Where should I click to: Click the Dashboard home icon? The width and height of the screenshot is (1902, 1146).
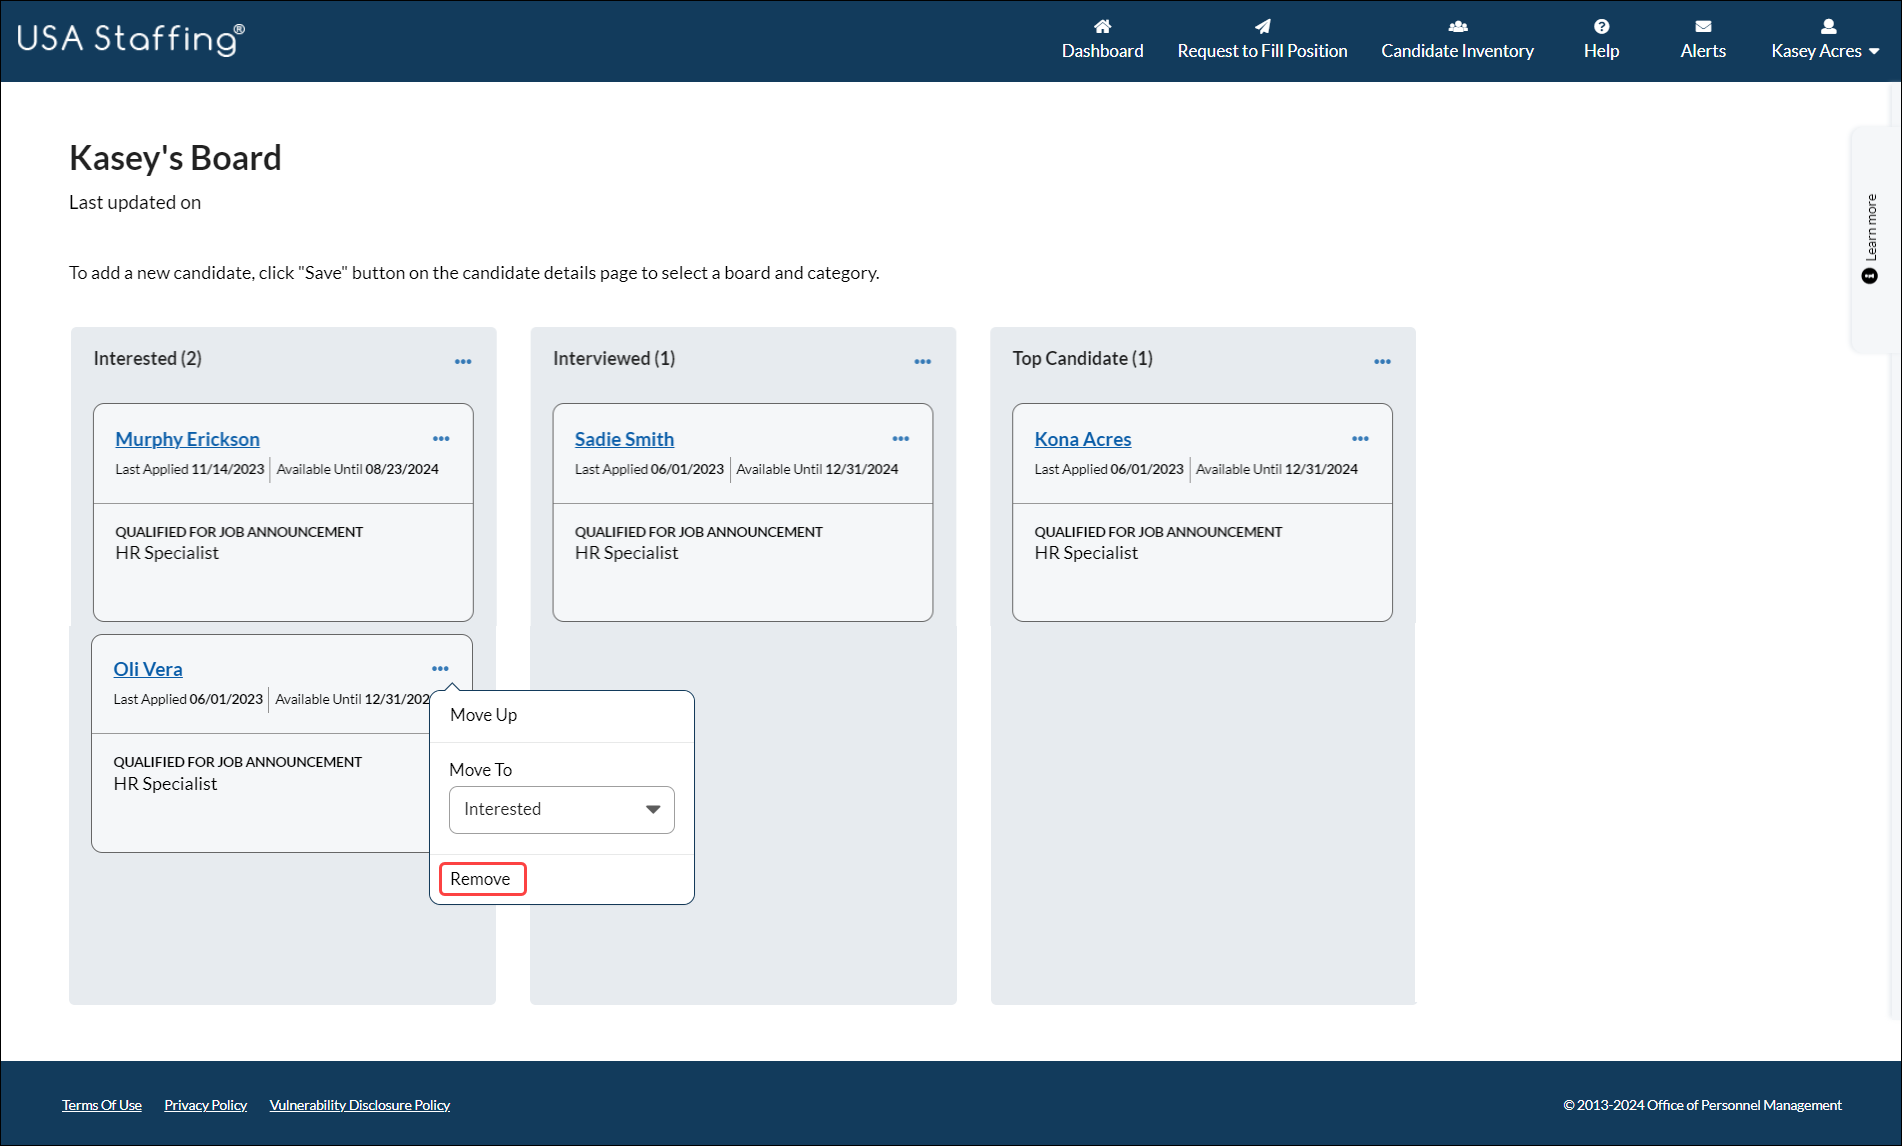click(1102, 27)
